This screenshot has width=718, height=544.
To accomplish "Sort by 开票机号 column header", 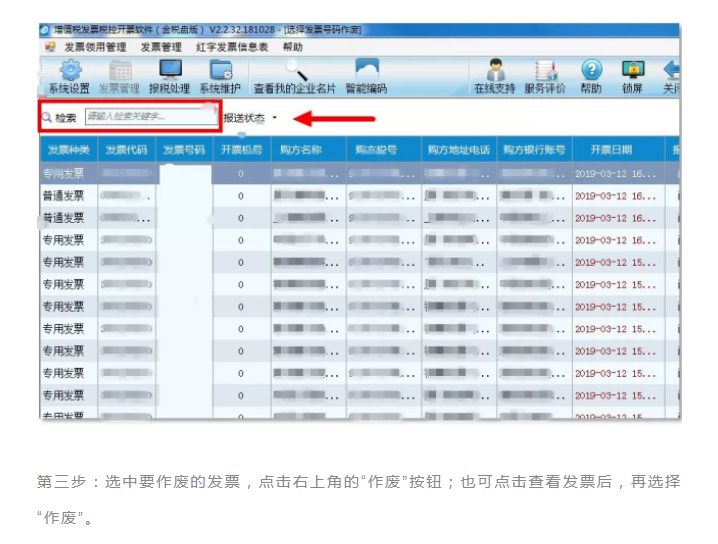I will 242,149.
